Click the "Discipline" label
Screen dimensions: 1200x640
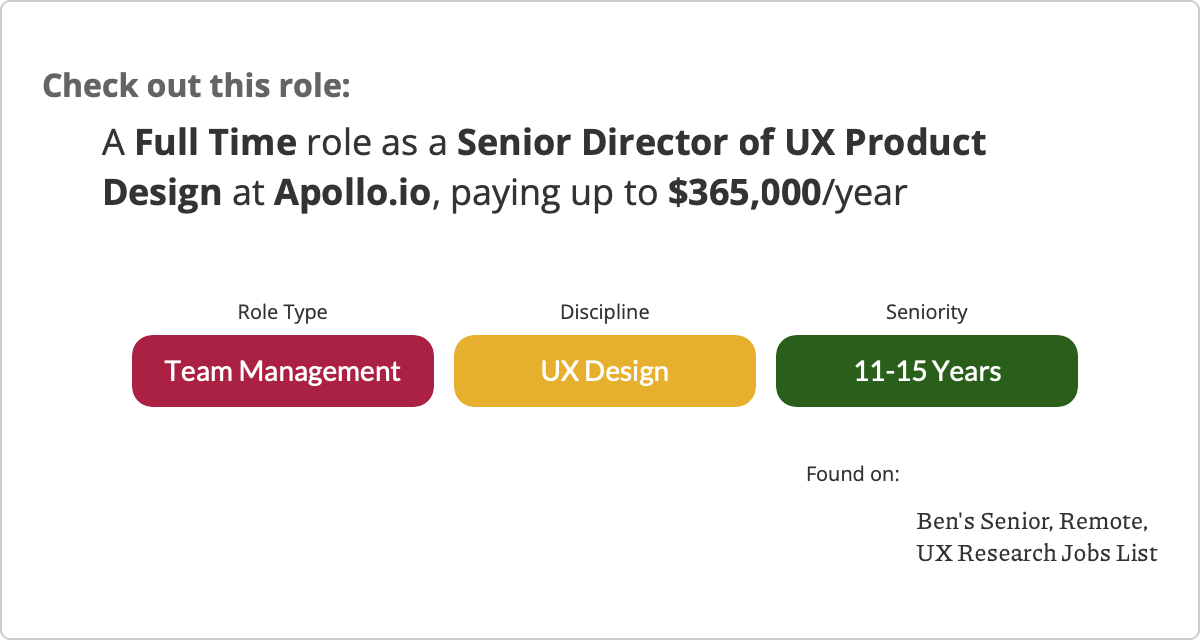[604, 312]
